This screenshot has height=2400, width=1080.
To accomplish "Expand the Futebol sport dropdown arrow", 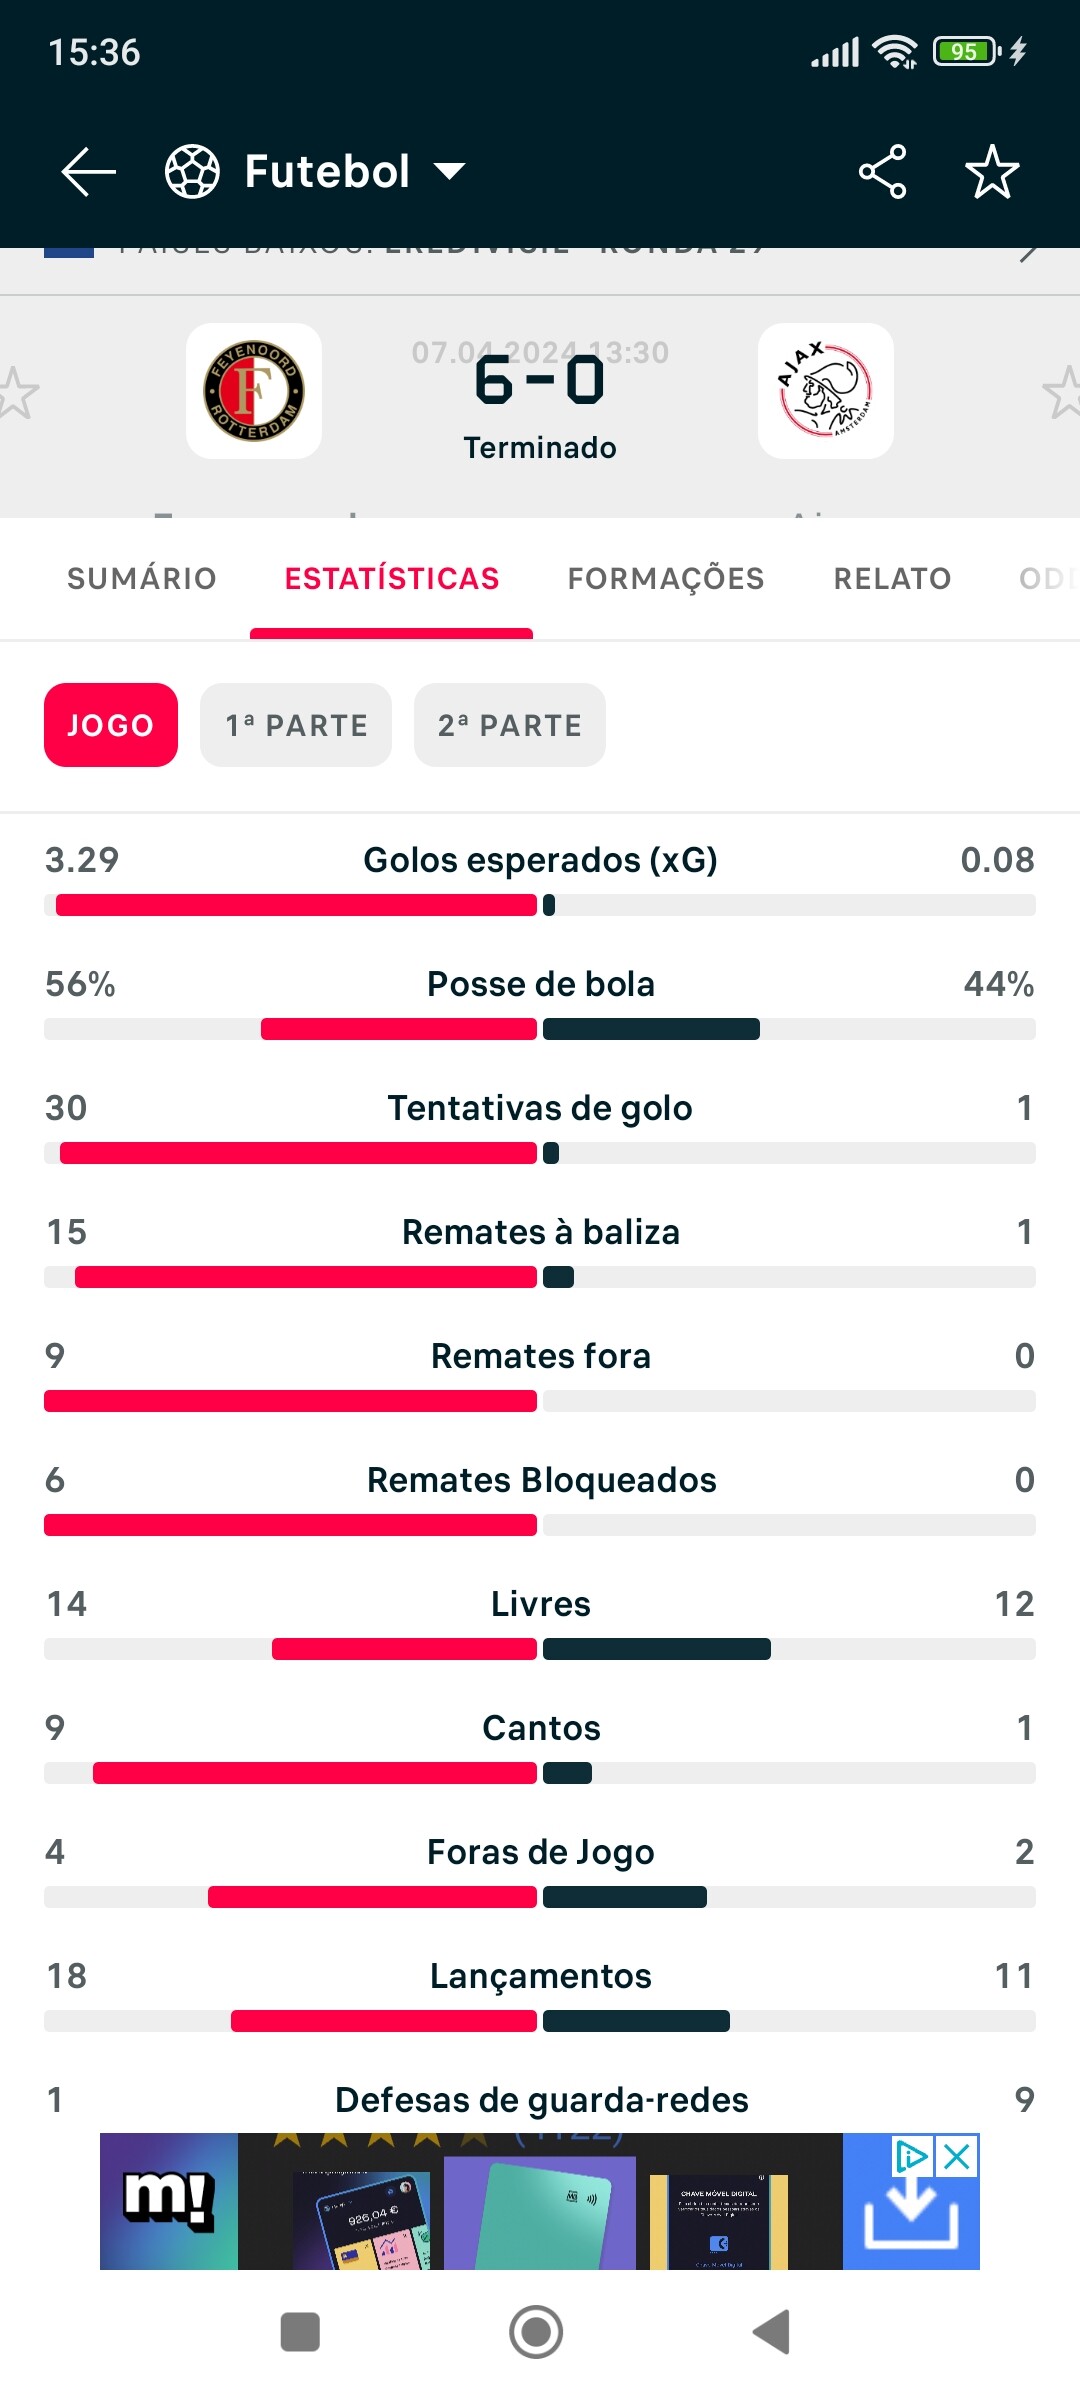I will 450,172.
